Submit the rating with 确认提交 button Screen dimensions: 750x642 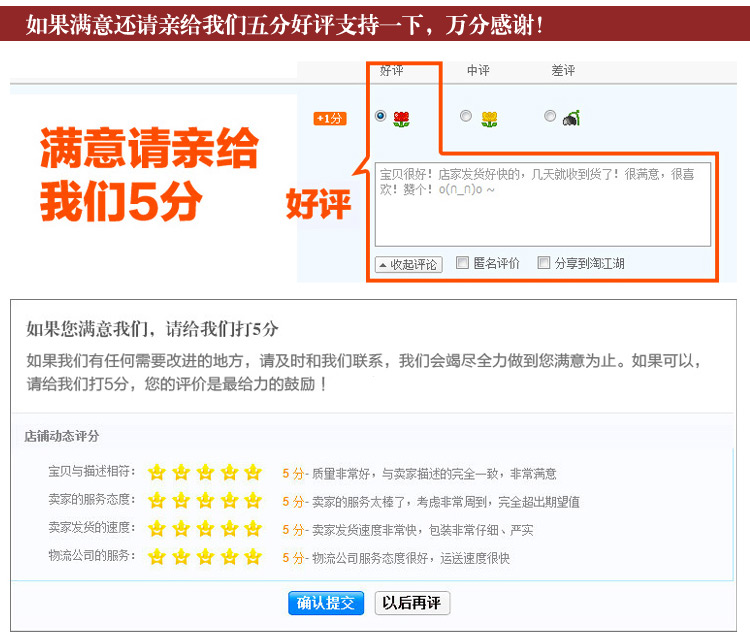click(326, 603)
